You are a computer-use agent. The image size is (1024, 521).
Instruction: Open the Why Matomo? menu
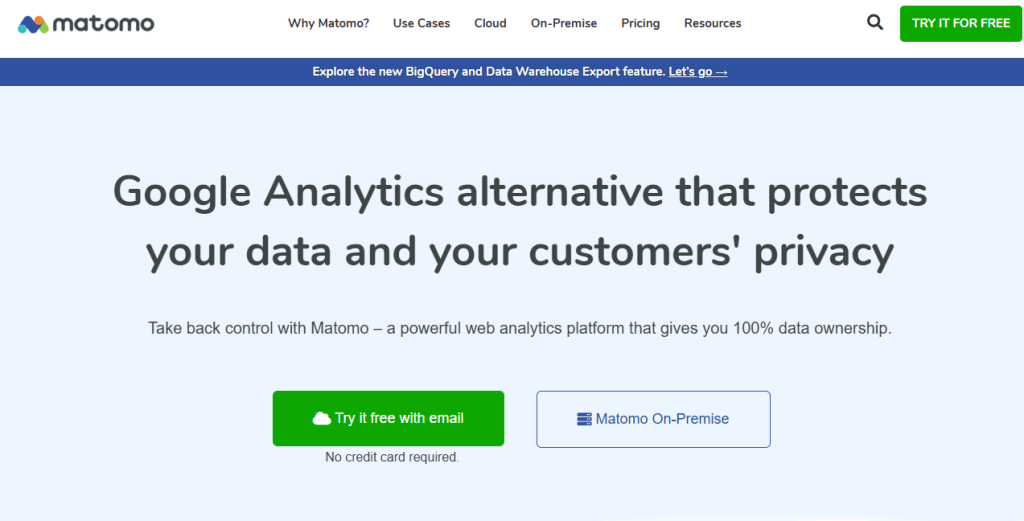click(328, 23)
